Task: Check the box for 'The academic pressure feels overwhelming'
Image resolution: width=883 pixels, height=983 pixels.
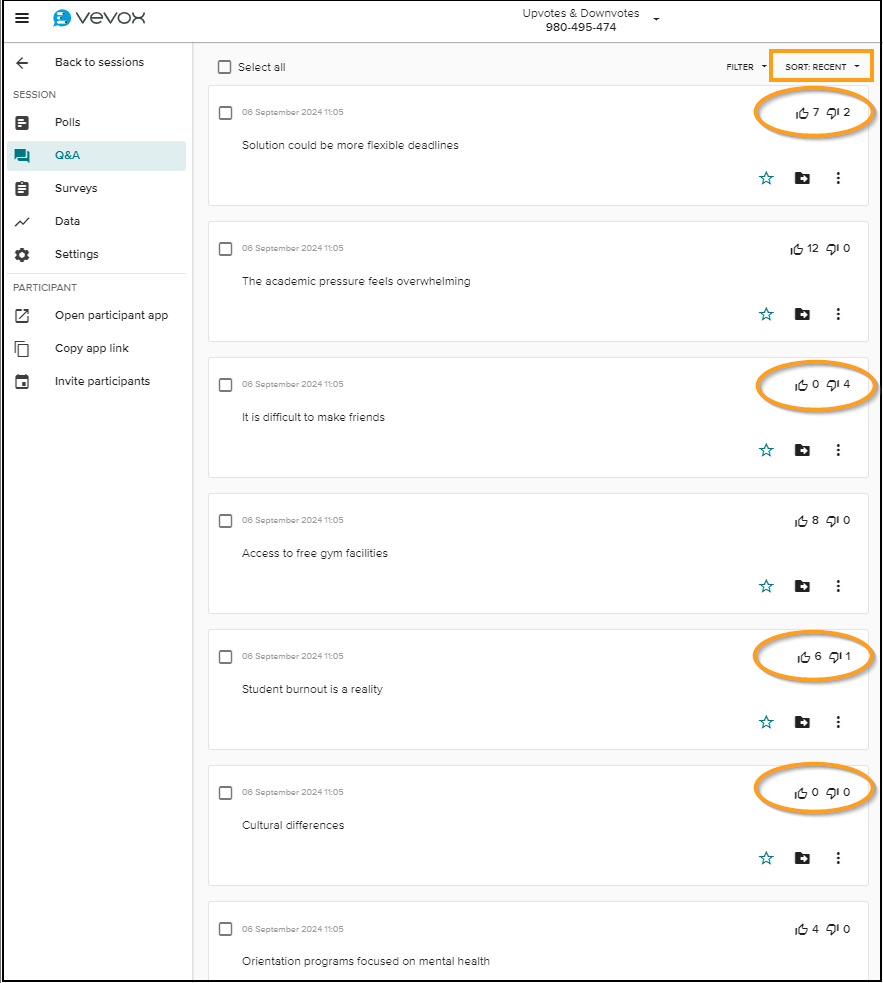Action: point(225,249)
